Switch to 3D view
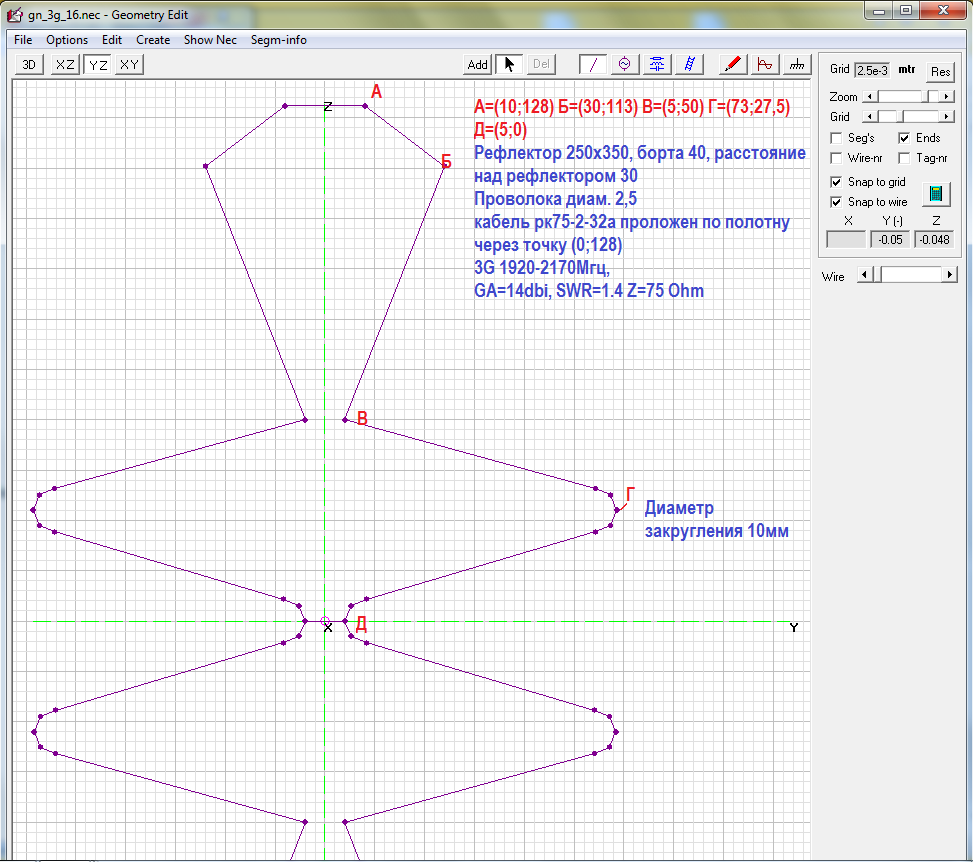The height and width of the screenshot is (862, 973). 30,65
